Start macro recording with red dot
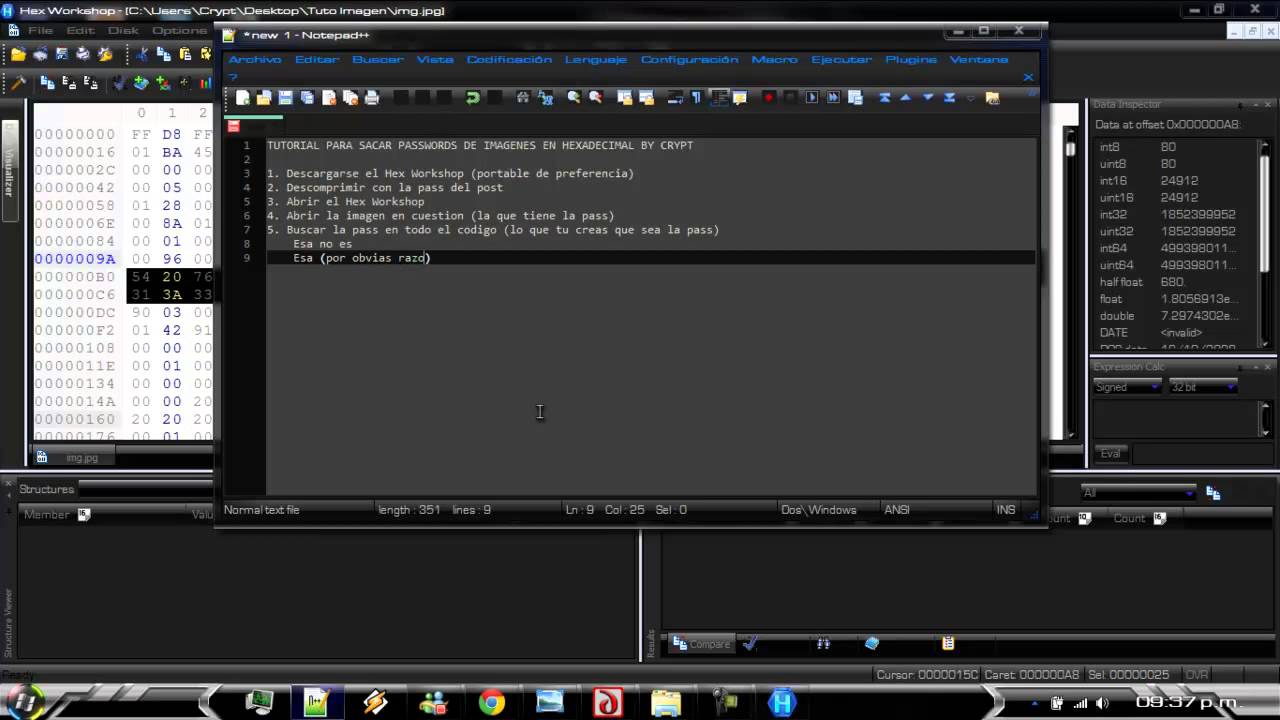 point(769,97)
